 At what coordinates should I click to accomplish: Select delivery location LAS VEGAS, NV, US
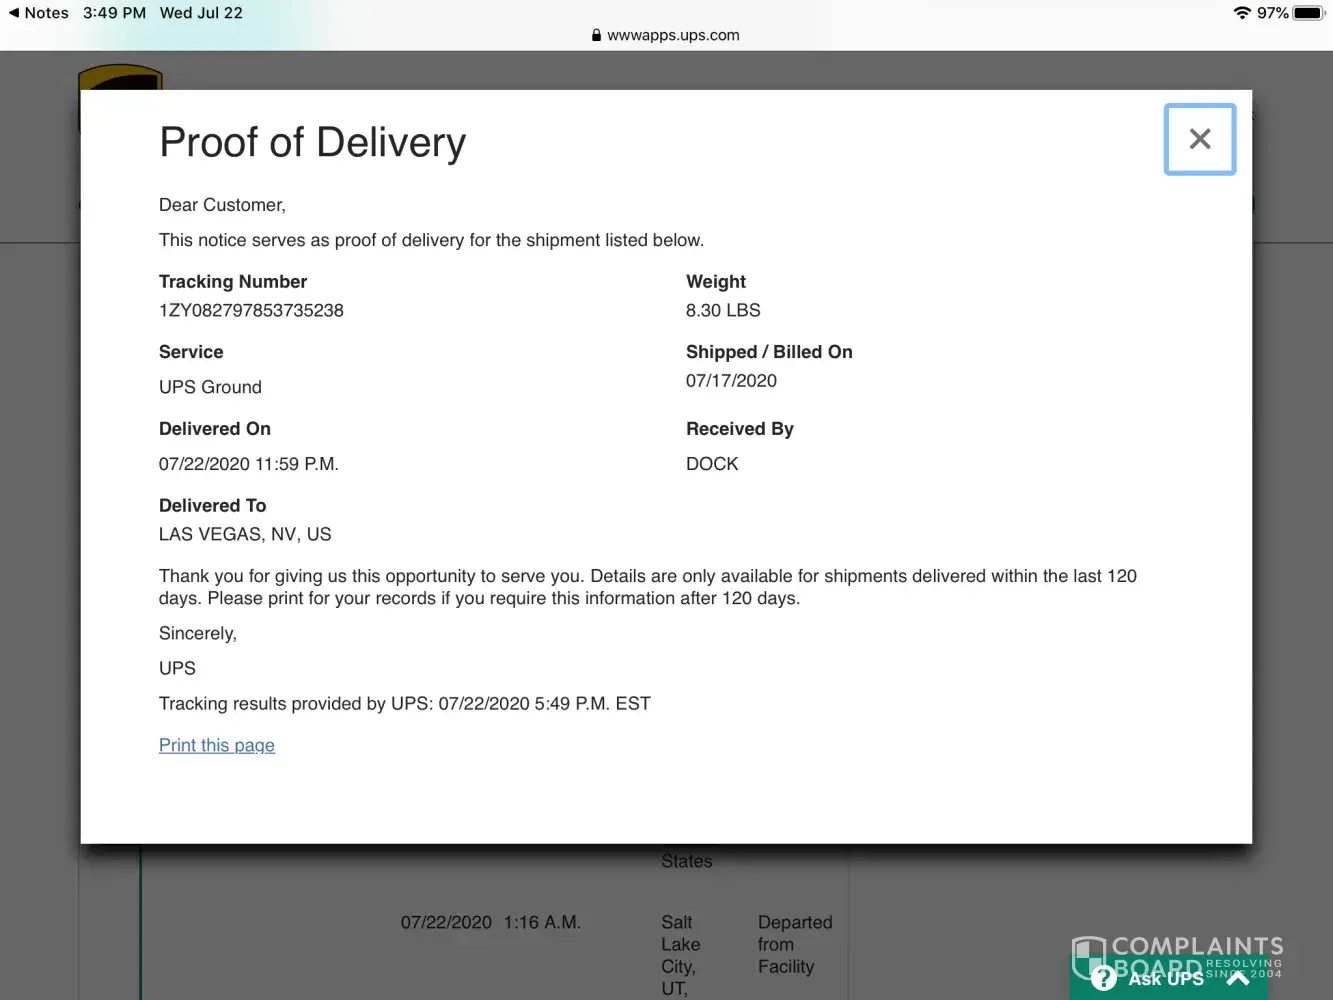pos(245,534)
